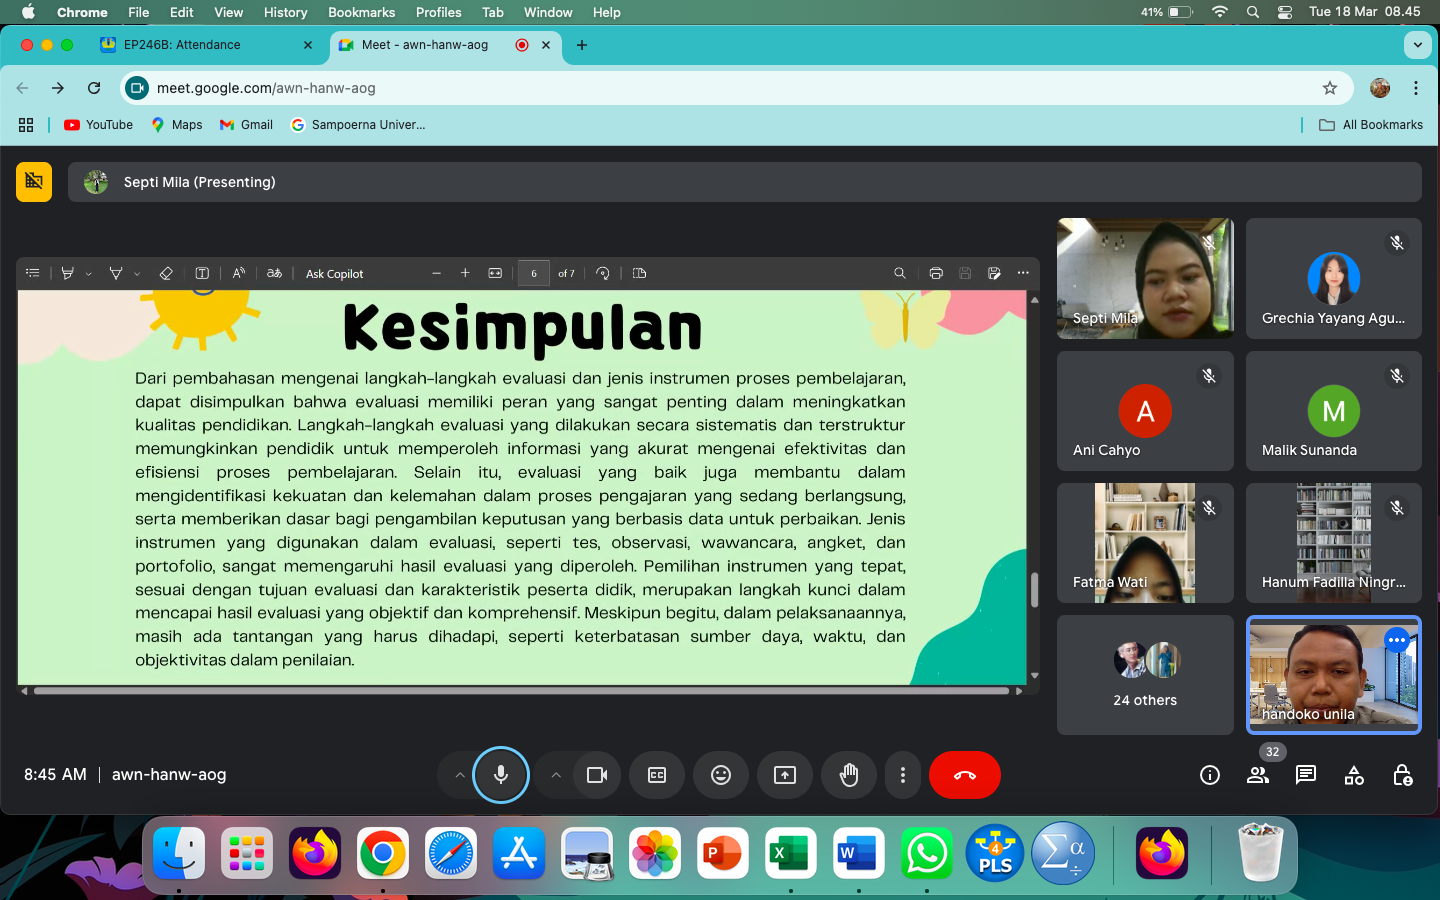
Task: Turn on closed captions
Action: 657,775
